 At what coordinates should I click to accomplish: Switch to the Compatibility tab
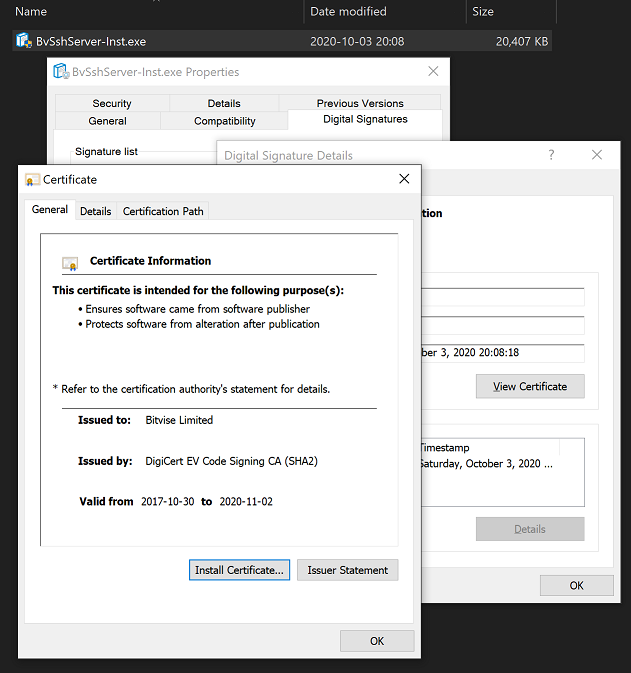coord(225,121)
